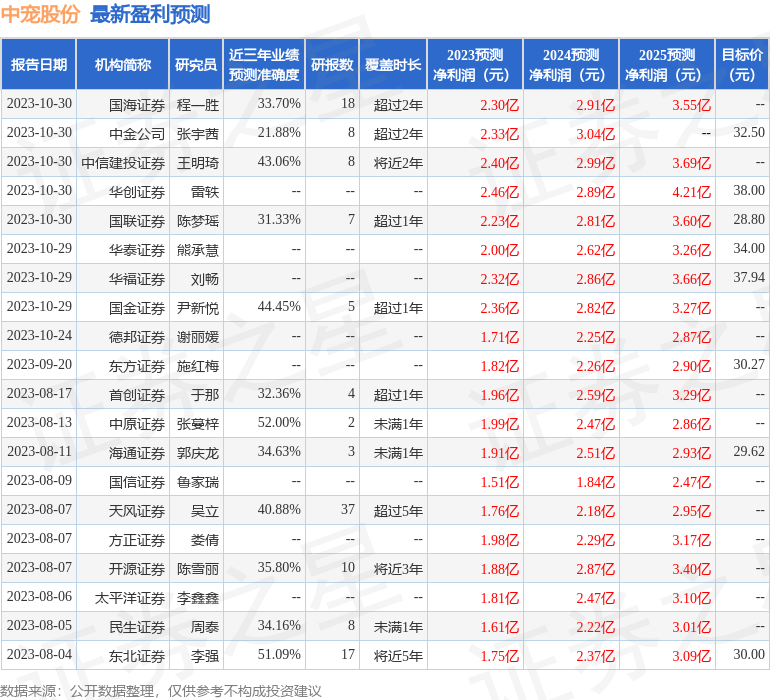Click the 2025预测净利润 column header

pos(667,64)
